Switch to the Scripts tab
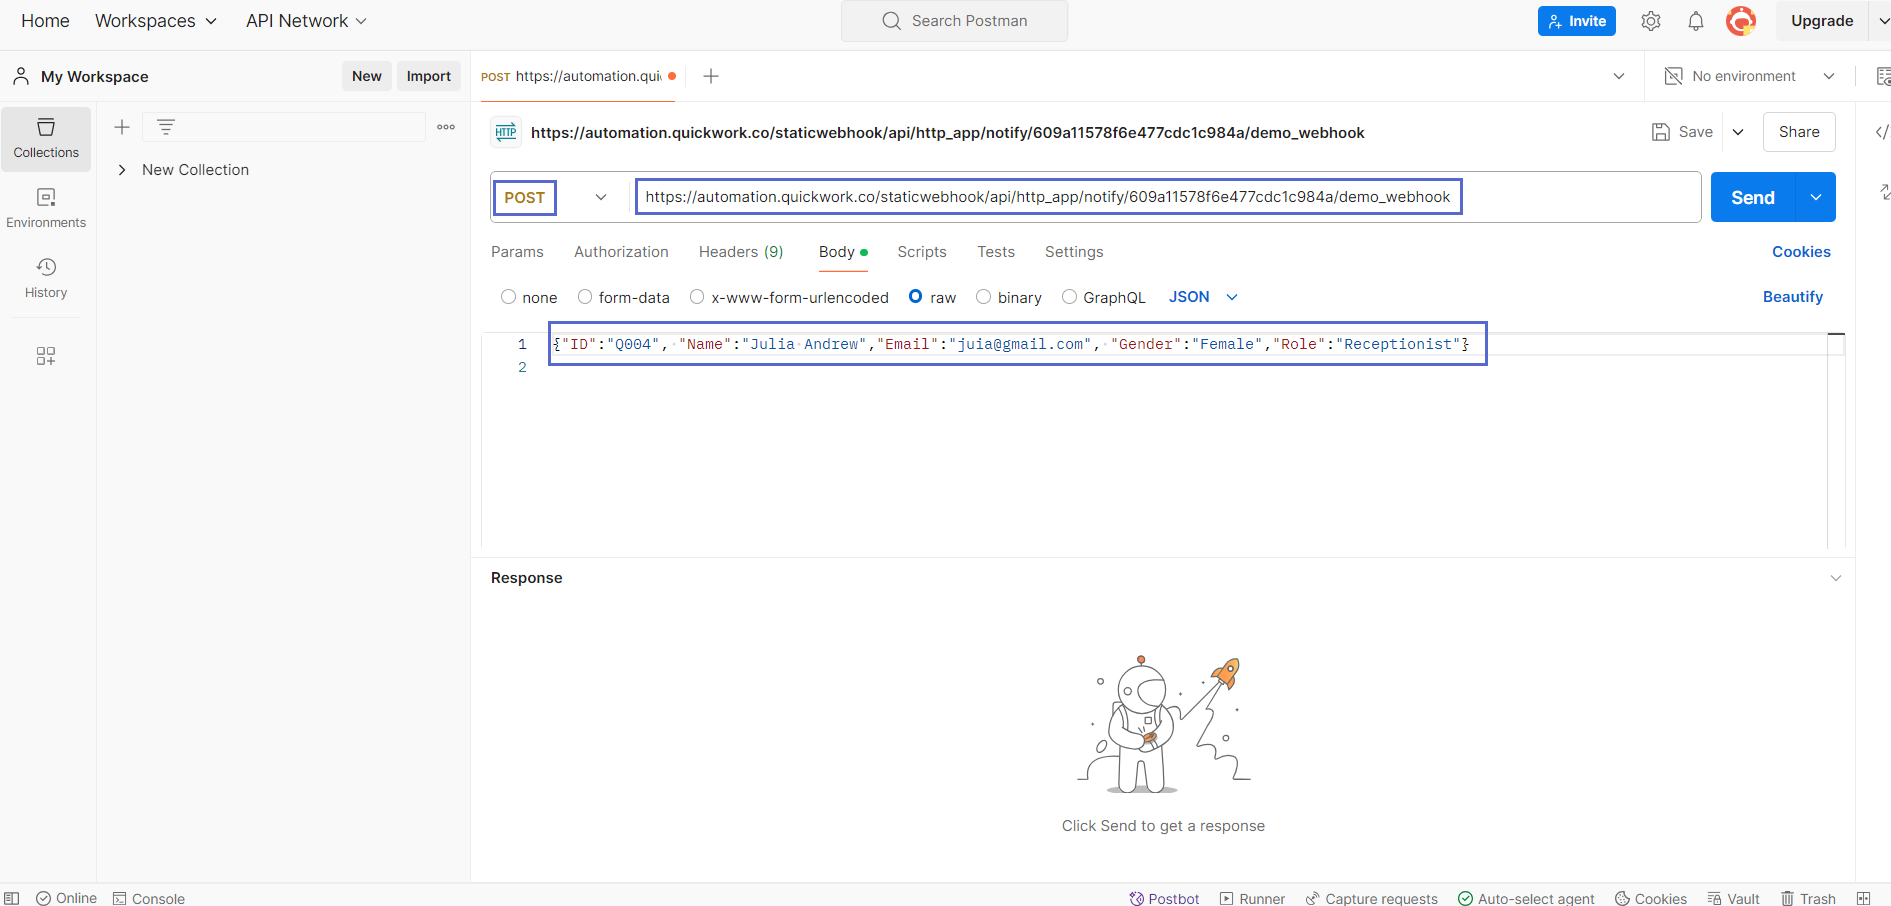The width and height of the screenshot is (1891, 906). tap(922, 252)
